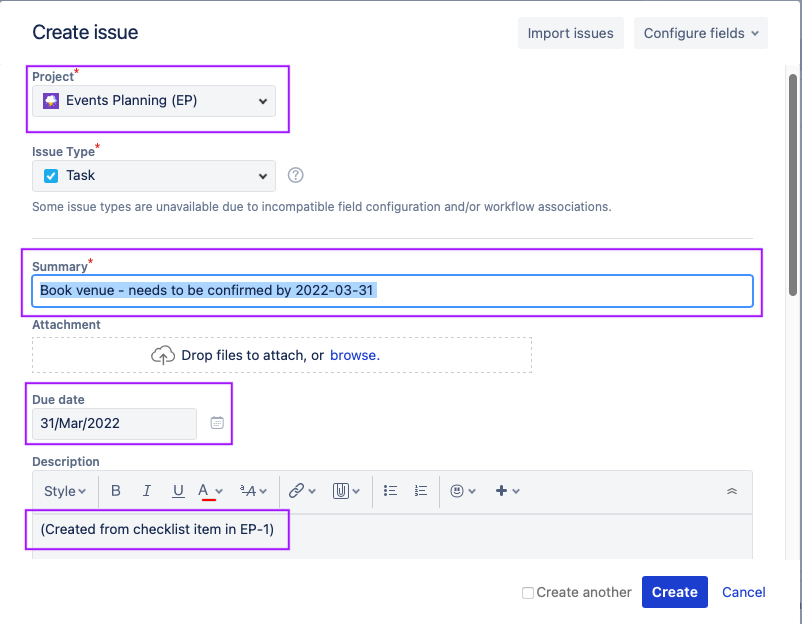The width and height of the screenshot is (802, 624).
Task: Apply italic formatting in description toolbar
Action: [x=147, y=491]
